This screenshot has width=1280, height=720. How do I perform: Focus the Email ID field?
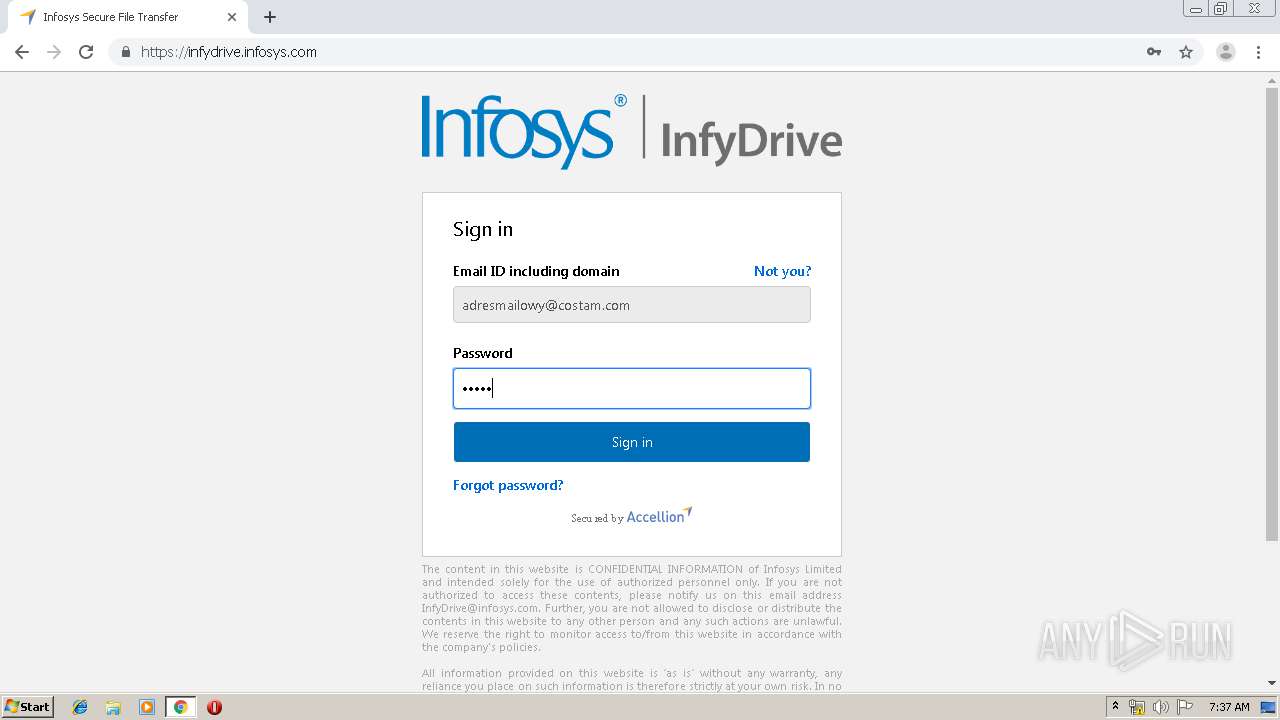point(632,305)
